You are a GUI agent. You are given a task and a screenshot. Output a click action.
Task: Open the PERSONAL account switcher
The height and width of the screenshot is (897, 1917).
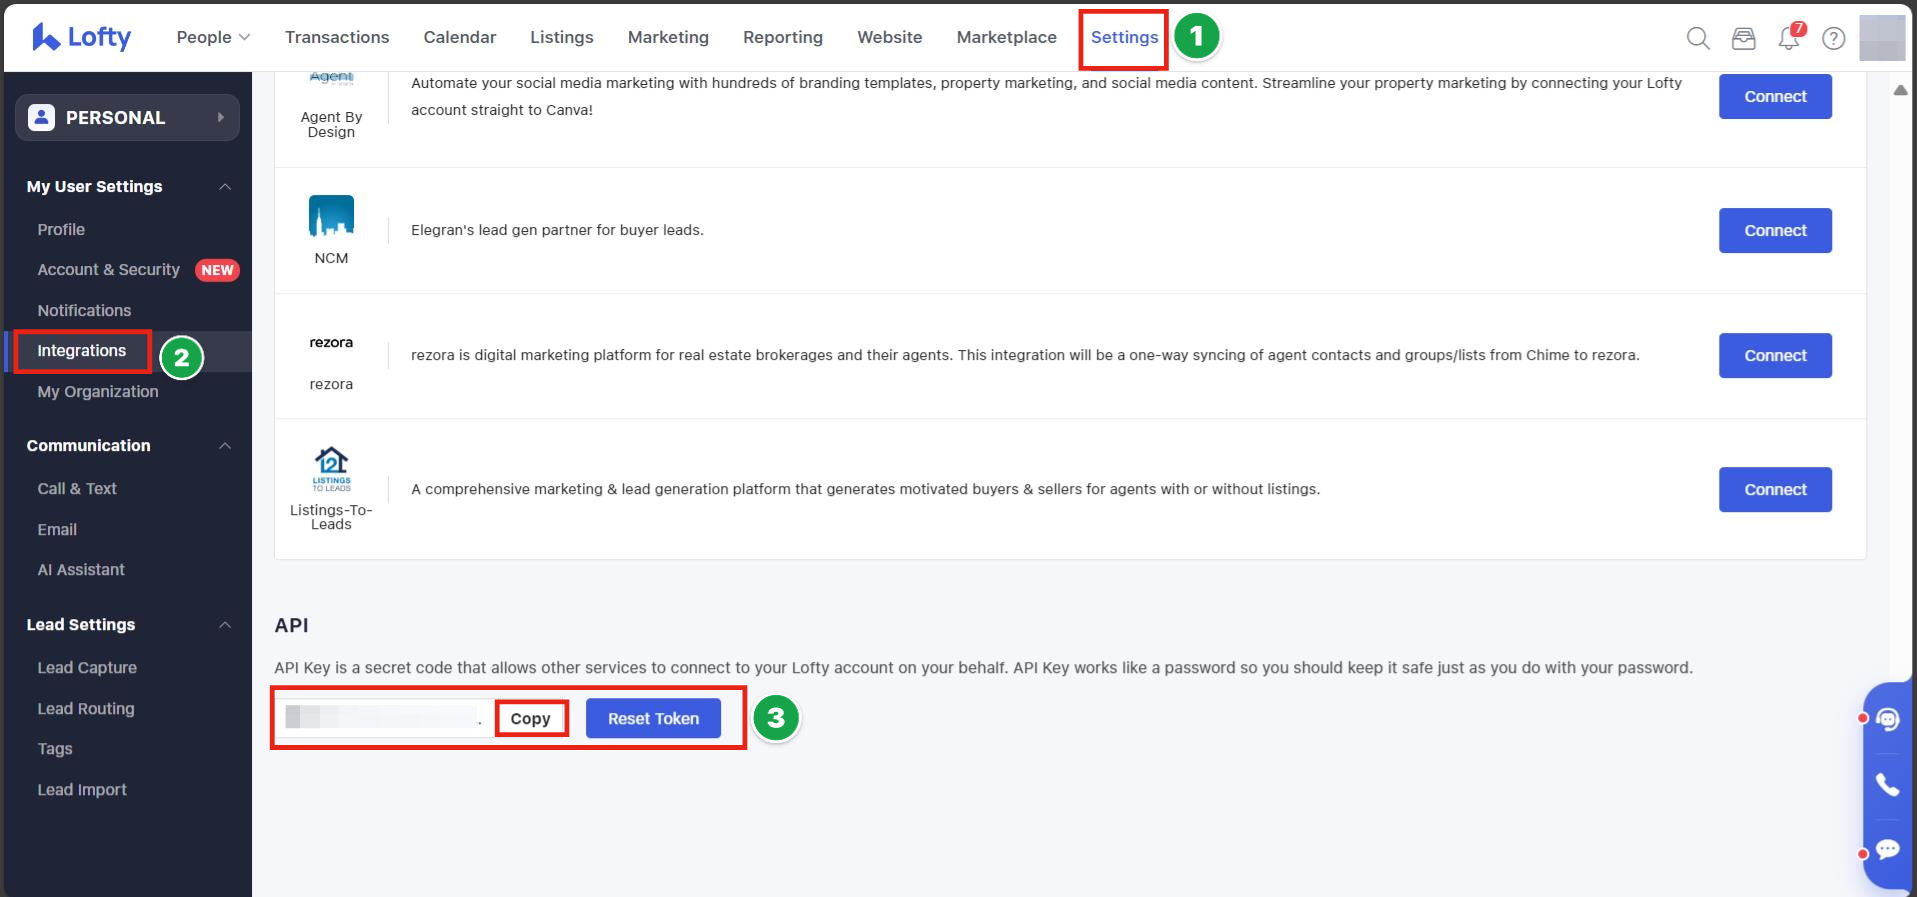127,118
